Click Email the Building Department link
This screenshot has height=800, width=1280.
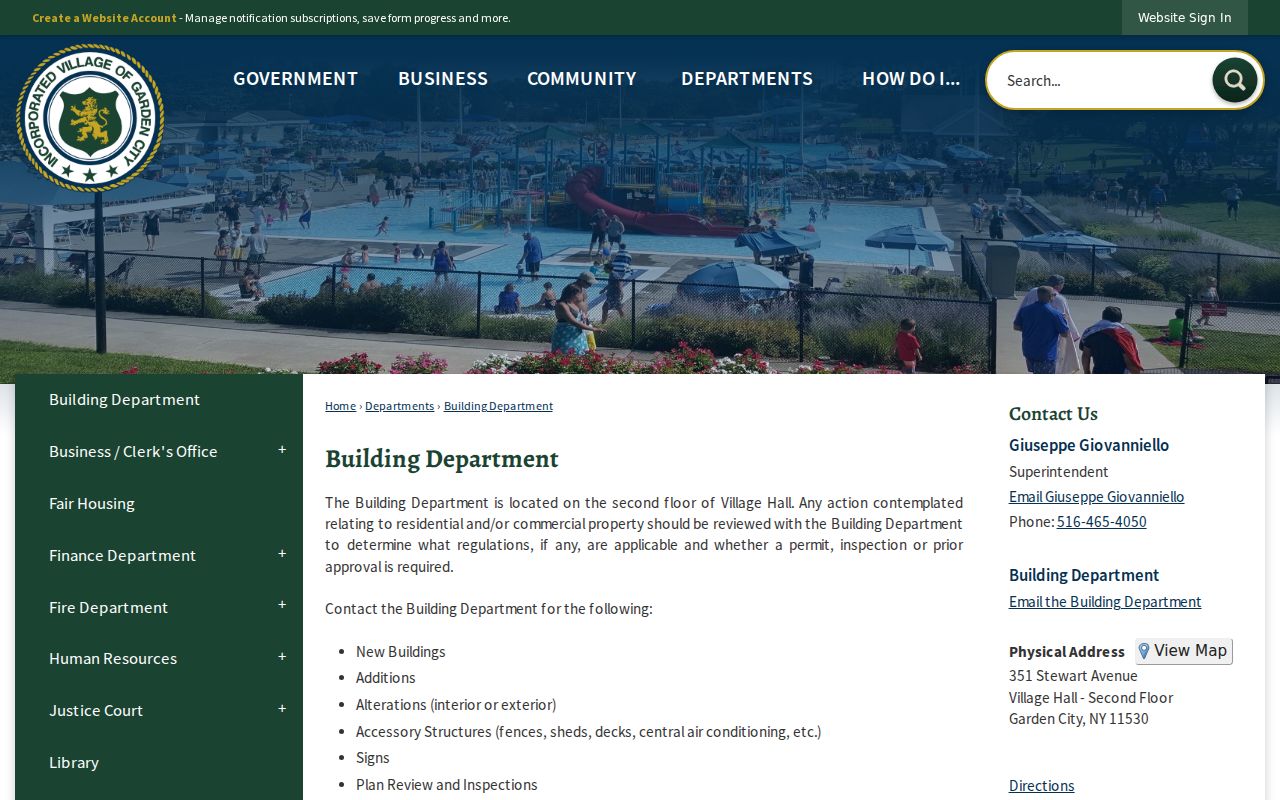(x=1105, y=602)
